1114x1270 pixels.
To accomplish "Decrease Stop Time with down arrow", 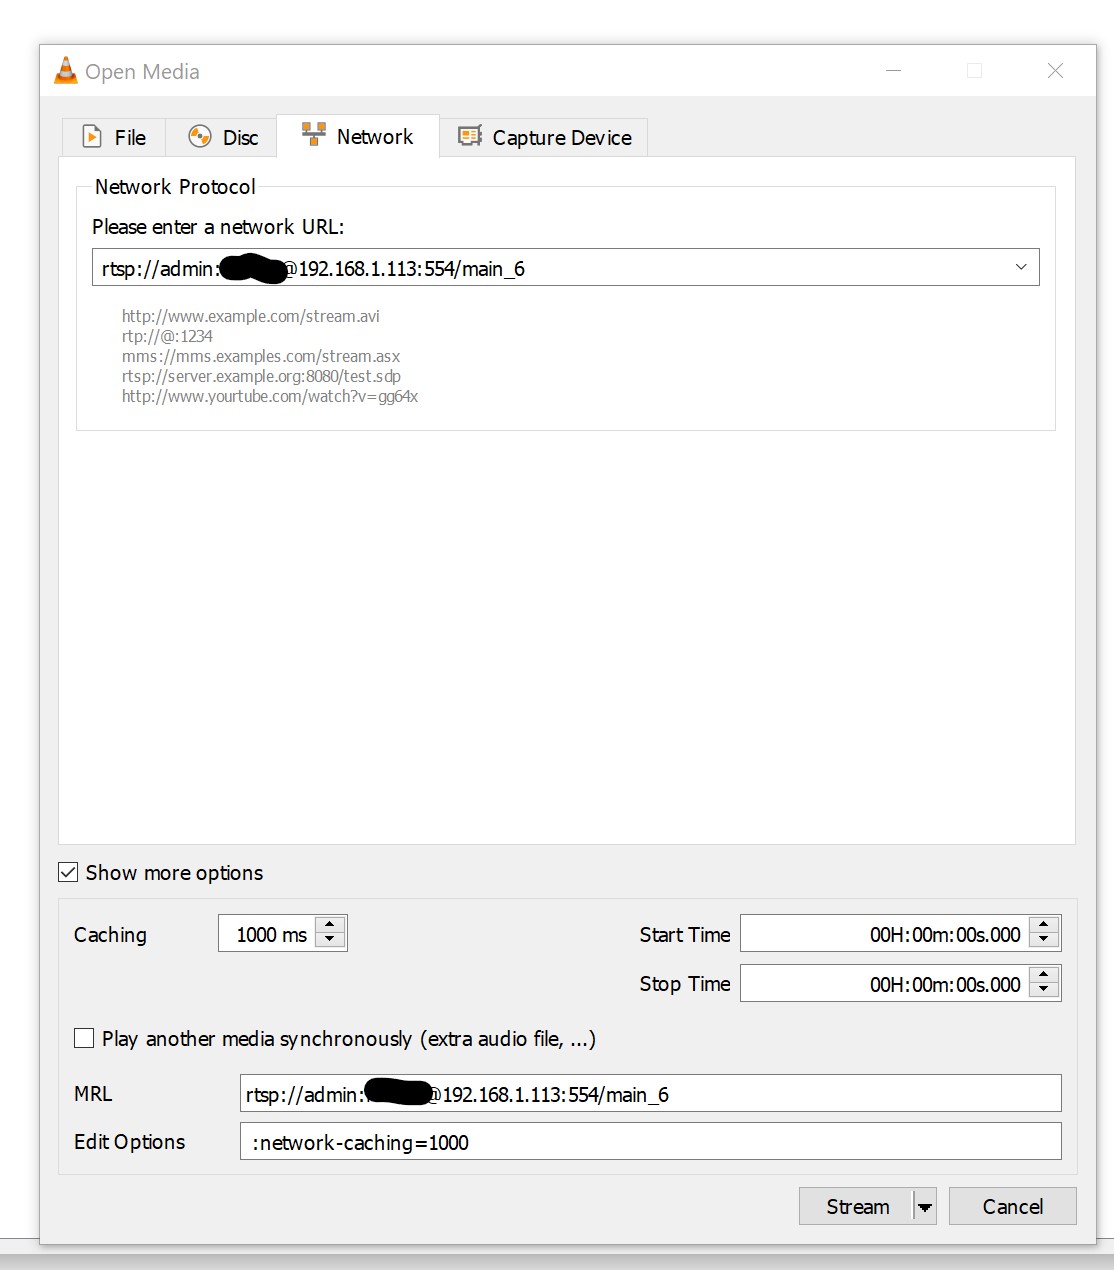I will 1044,991.
